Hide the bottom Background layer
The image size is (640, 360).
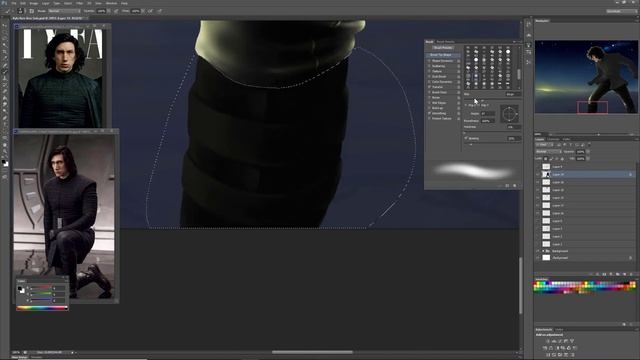point(538,258)
